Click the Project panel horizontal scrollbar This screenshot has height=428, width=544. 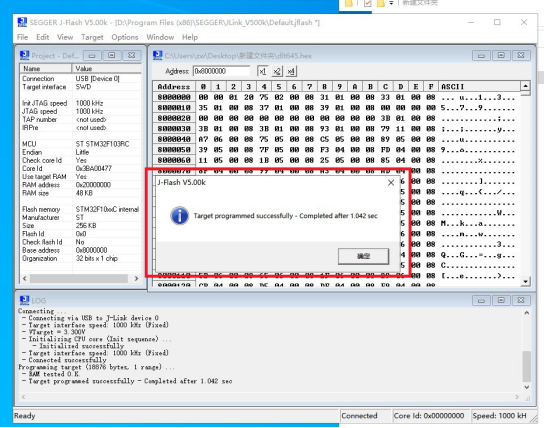[80, 279]
